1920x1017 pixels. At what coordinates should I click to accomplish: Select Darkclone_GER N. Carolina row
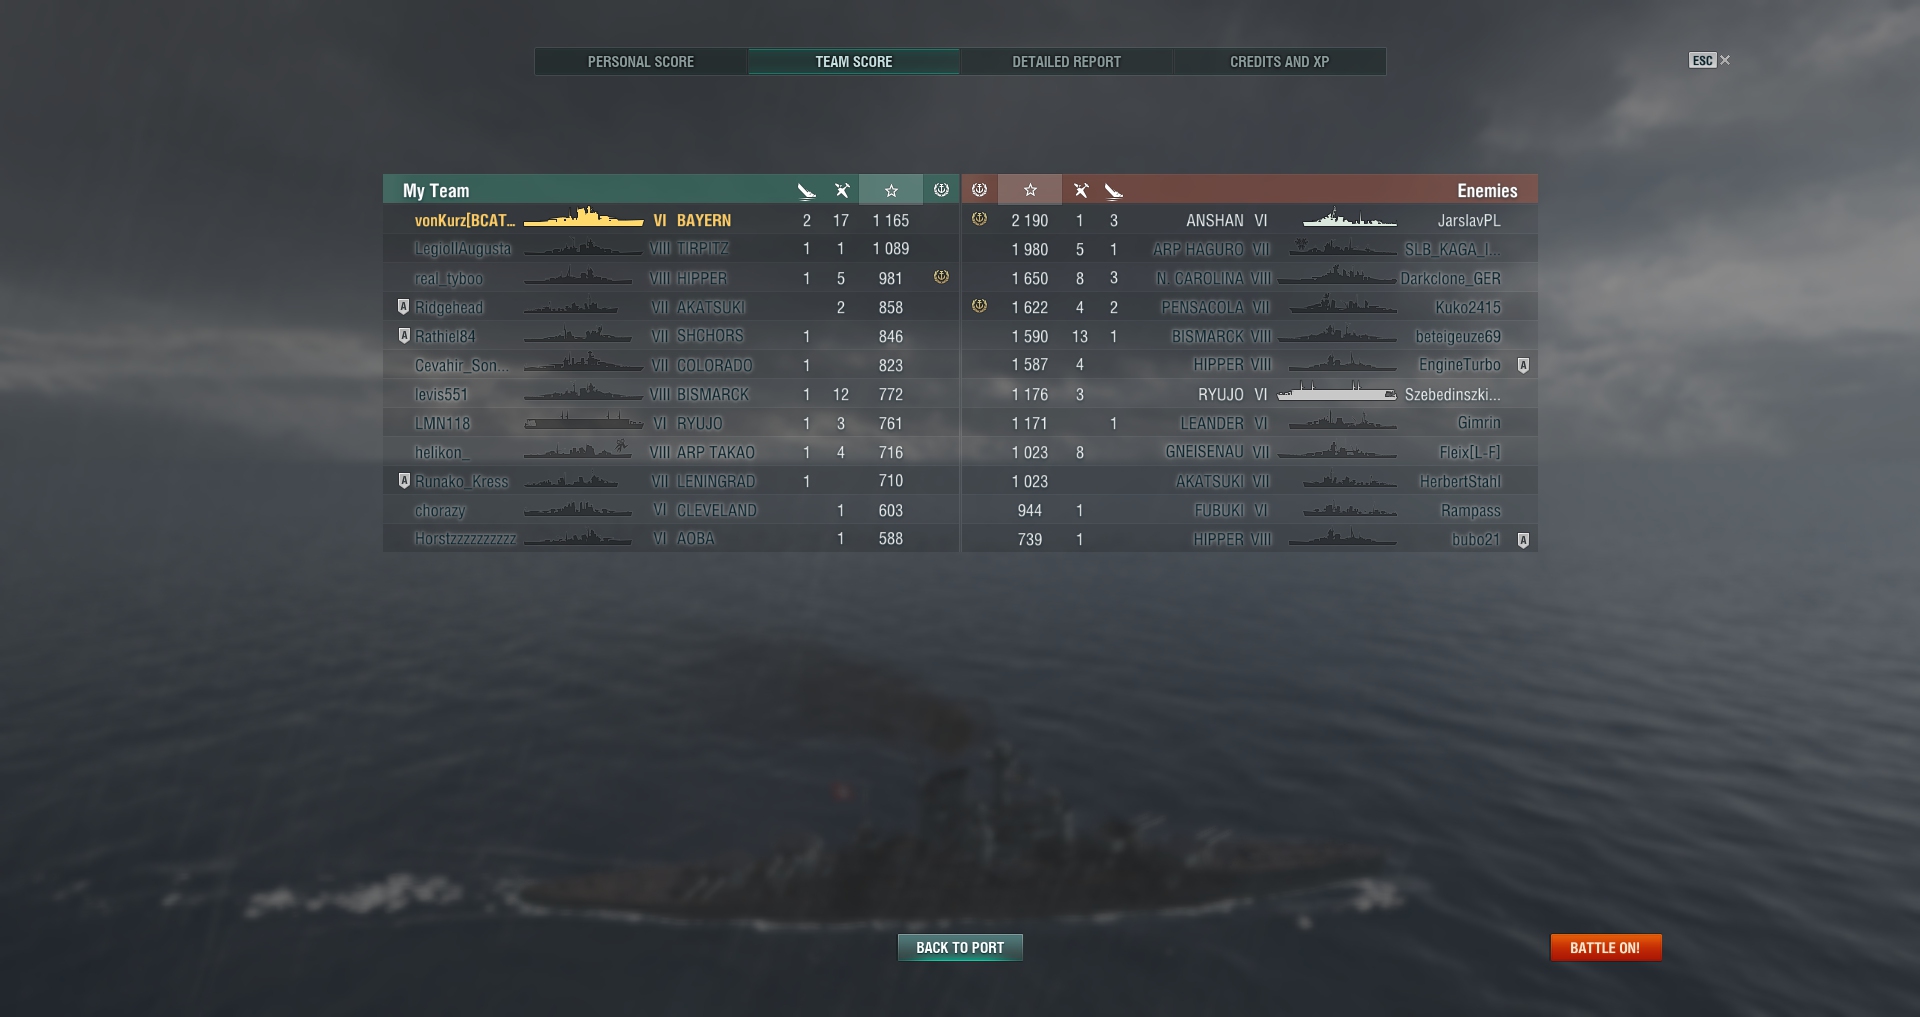point(1250,278)
